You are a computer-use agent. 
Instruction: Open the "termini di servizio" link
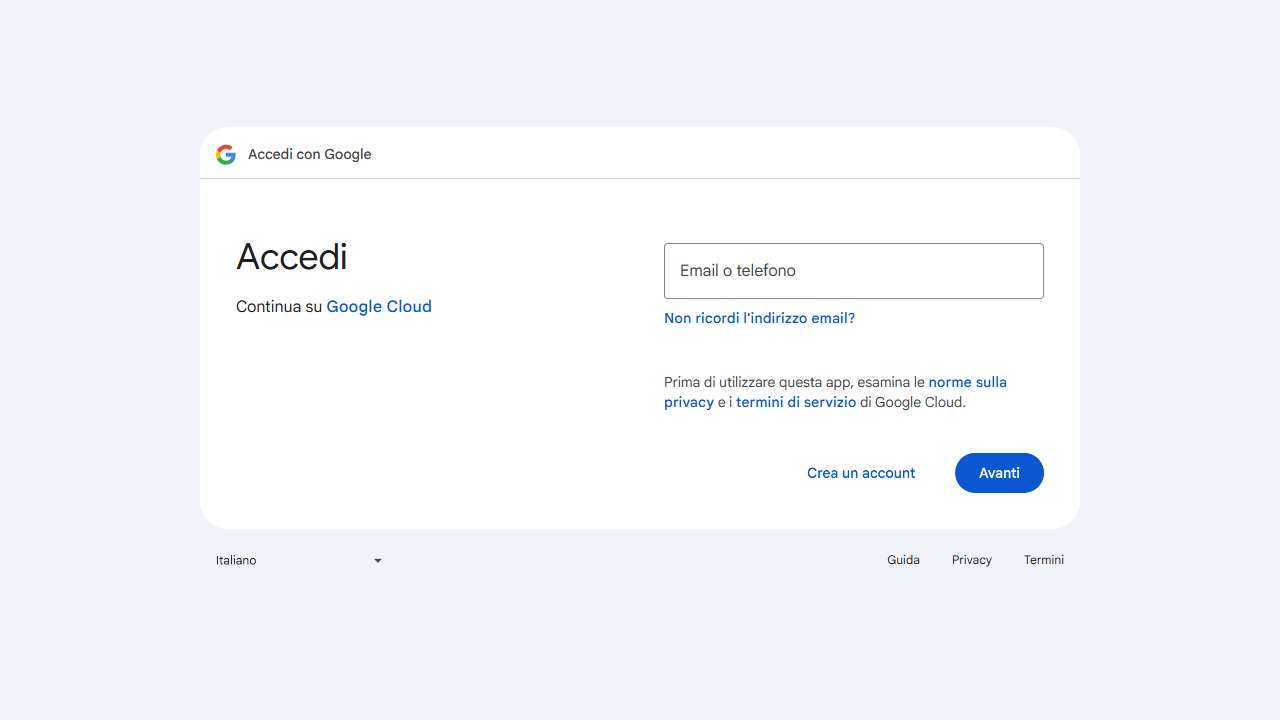(x=796, y=402)
